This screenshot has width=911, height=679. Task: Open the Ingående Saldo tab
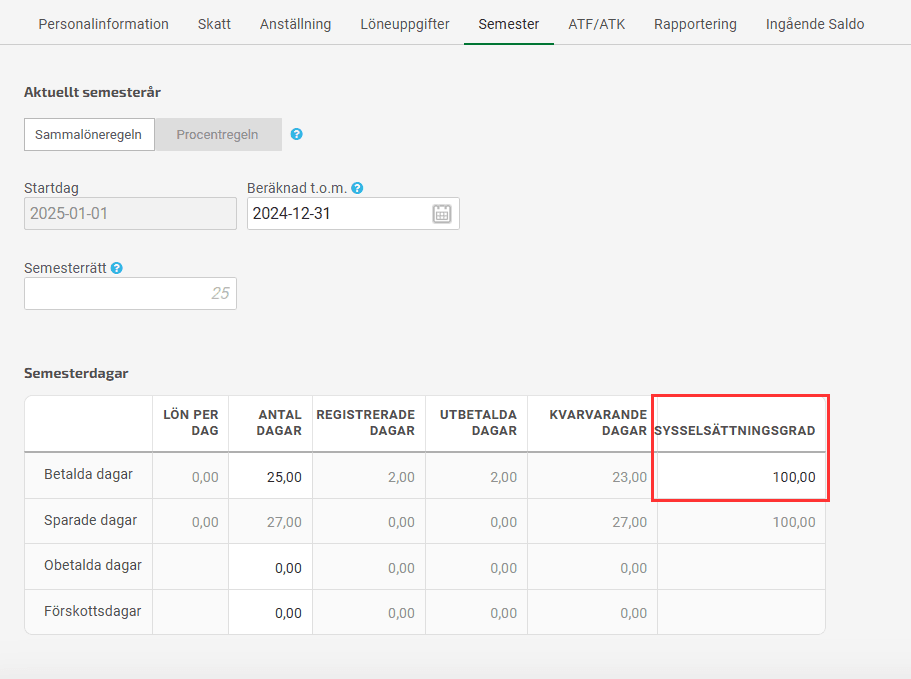point(815,24)
